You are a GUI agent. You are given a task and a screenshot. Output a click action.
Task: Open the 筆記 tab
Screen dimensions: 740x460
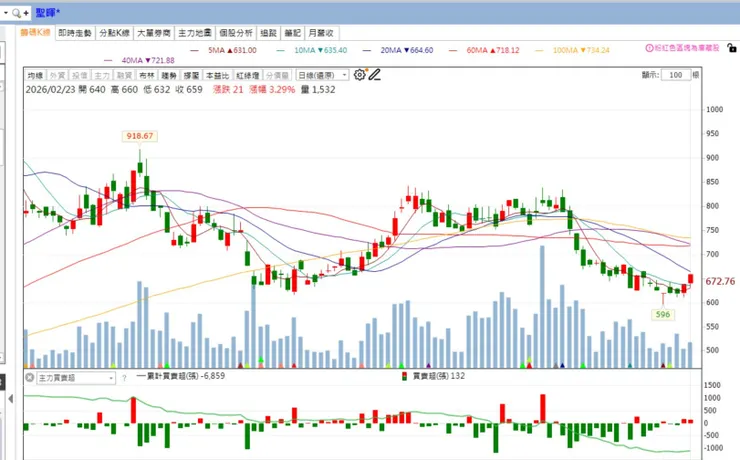pyautogui.click(x=293, y=33)
